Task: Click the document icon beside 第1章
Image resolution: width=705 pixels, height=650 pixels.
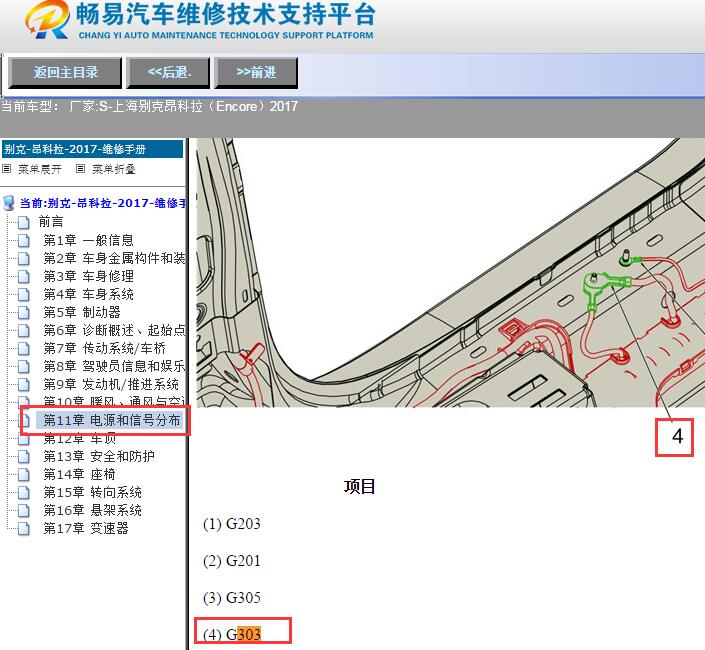Action: 24,240
